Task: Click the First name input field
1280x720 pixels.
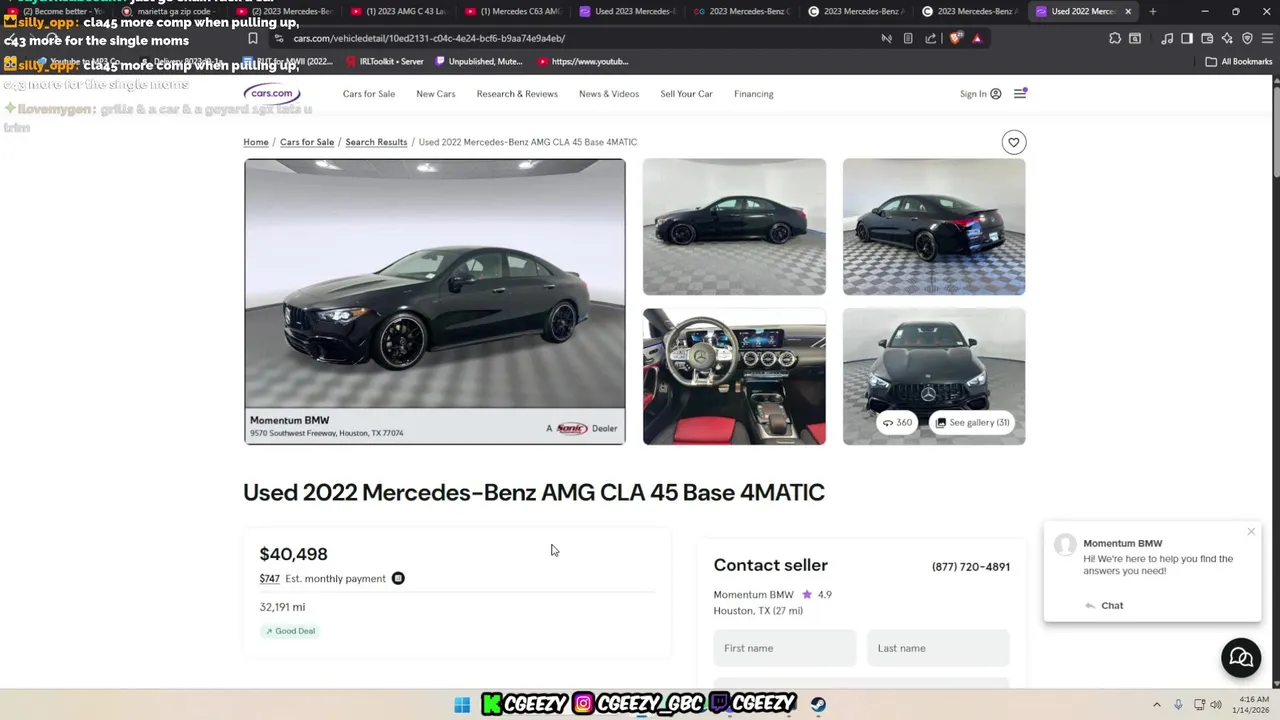Action: [x=785, y=648]
